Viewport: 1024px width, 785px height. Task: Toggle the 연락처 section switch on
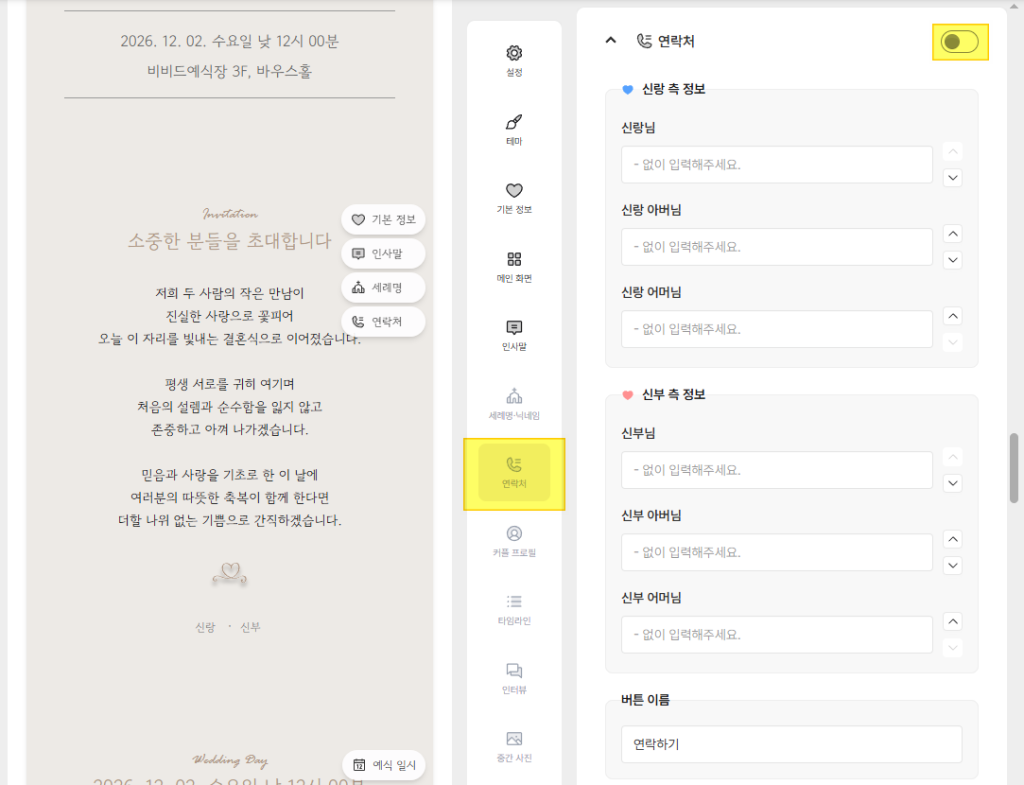[x=959, y=42]
